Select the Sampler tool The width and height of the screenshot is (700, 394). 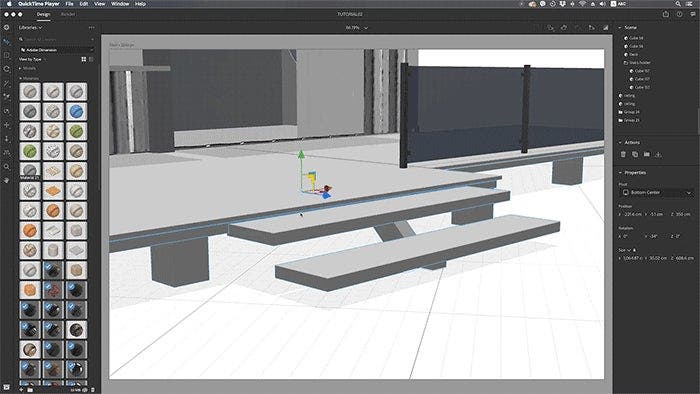click(6, 97)
